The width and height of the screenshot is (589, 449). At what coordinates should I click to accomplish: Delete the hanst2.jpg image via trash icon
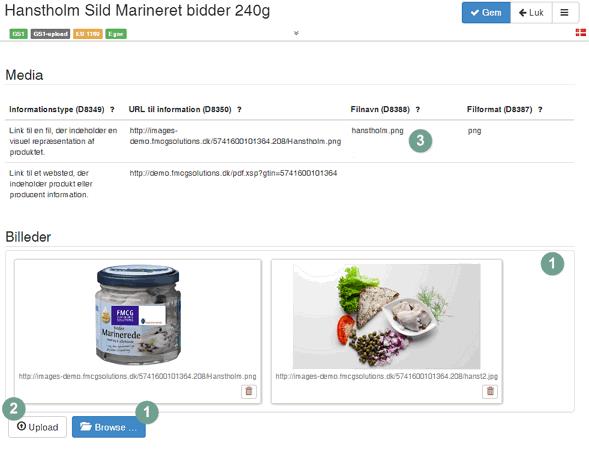[490, 392]
